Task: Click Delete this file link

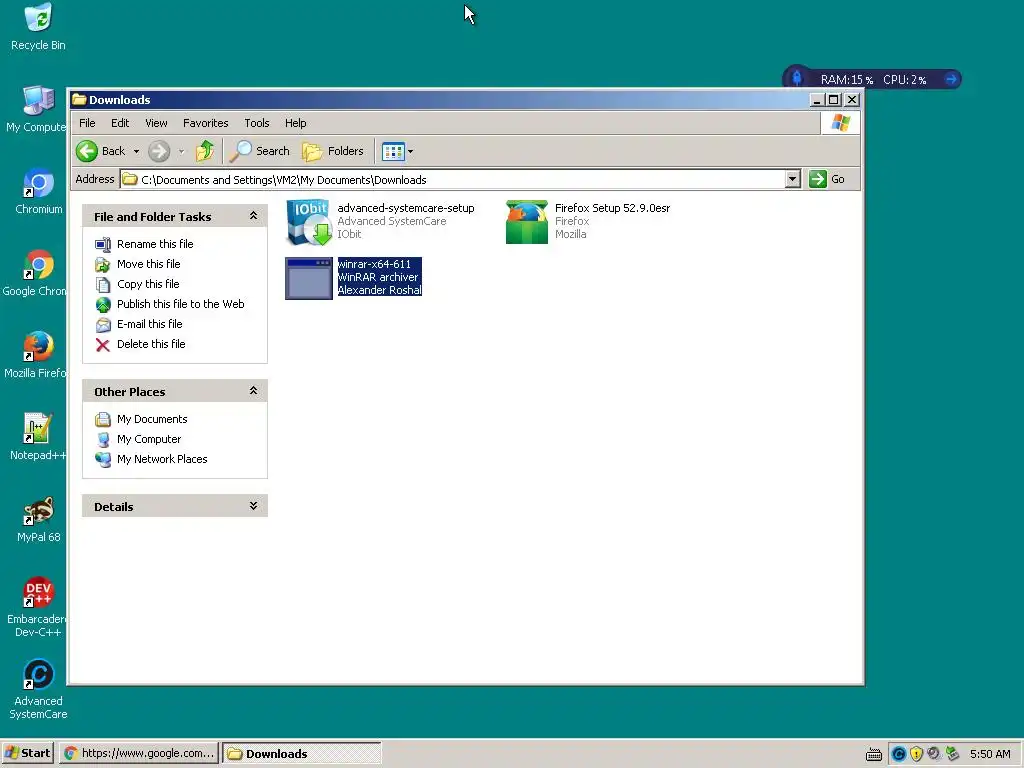Action: pos(151,344)
